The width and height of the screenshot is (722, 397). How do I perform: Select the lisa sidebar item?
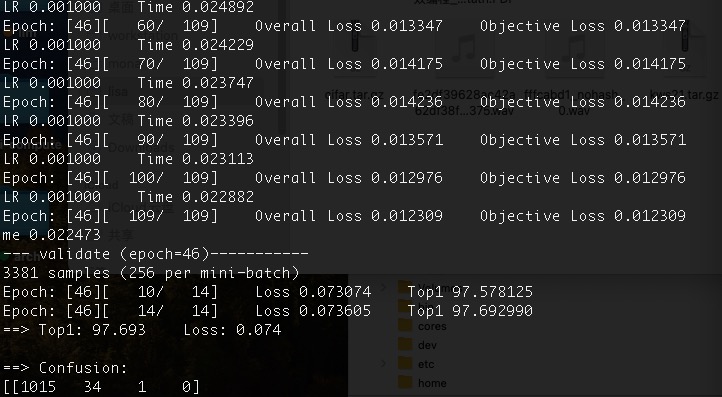119,91
